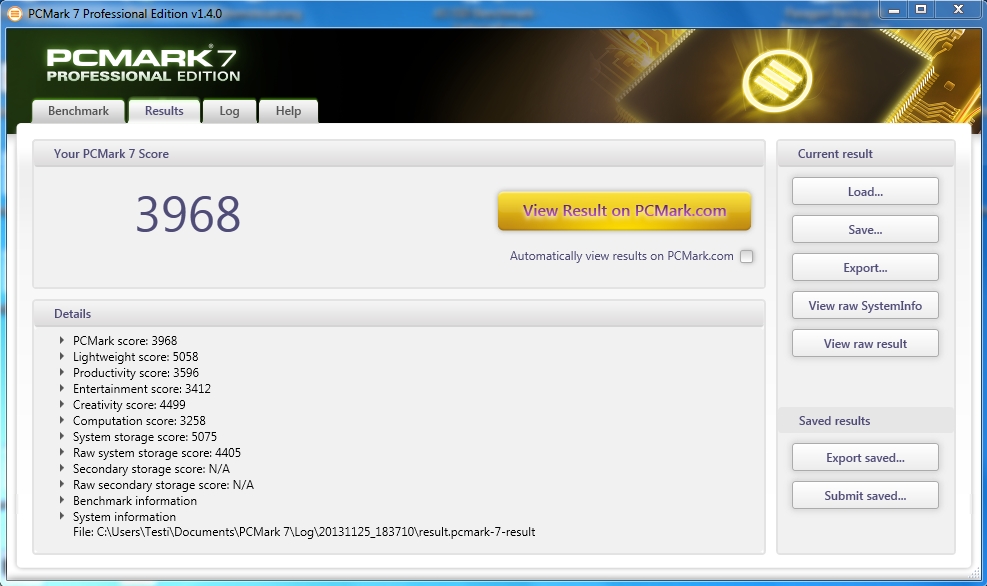This screenshot has height=586, width=987.
Task: Toggle Automatically view results on PCMark.com checkbox
Action: point(747,256)
